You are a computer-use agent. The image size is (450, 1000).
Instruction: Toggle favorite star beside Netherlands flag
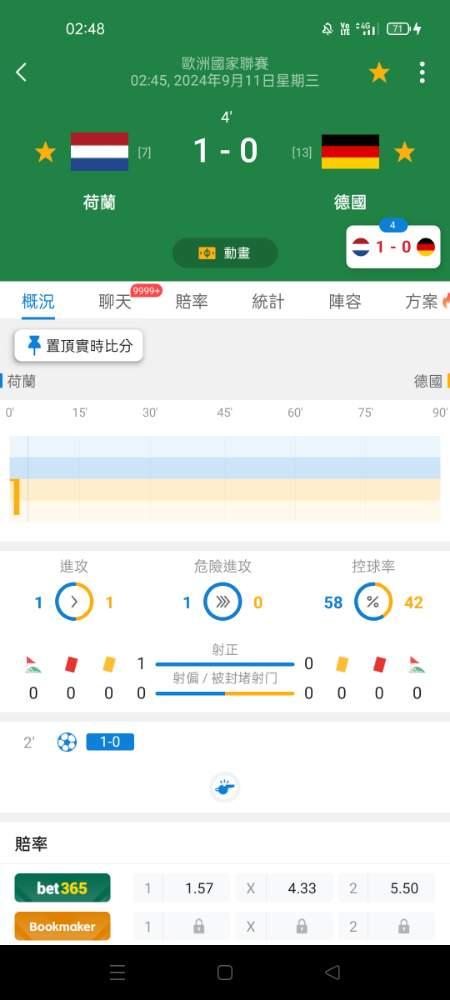(x=45, y=152)
